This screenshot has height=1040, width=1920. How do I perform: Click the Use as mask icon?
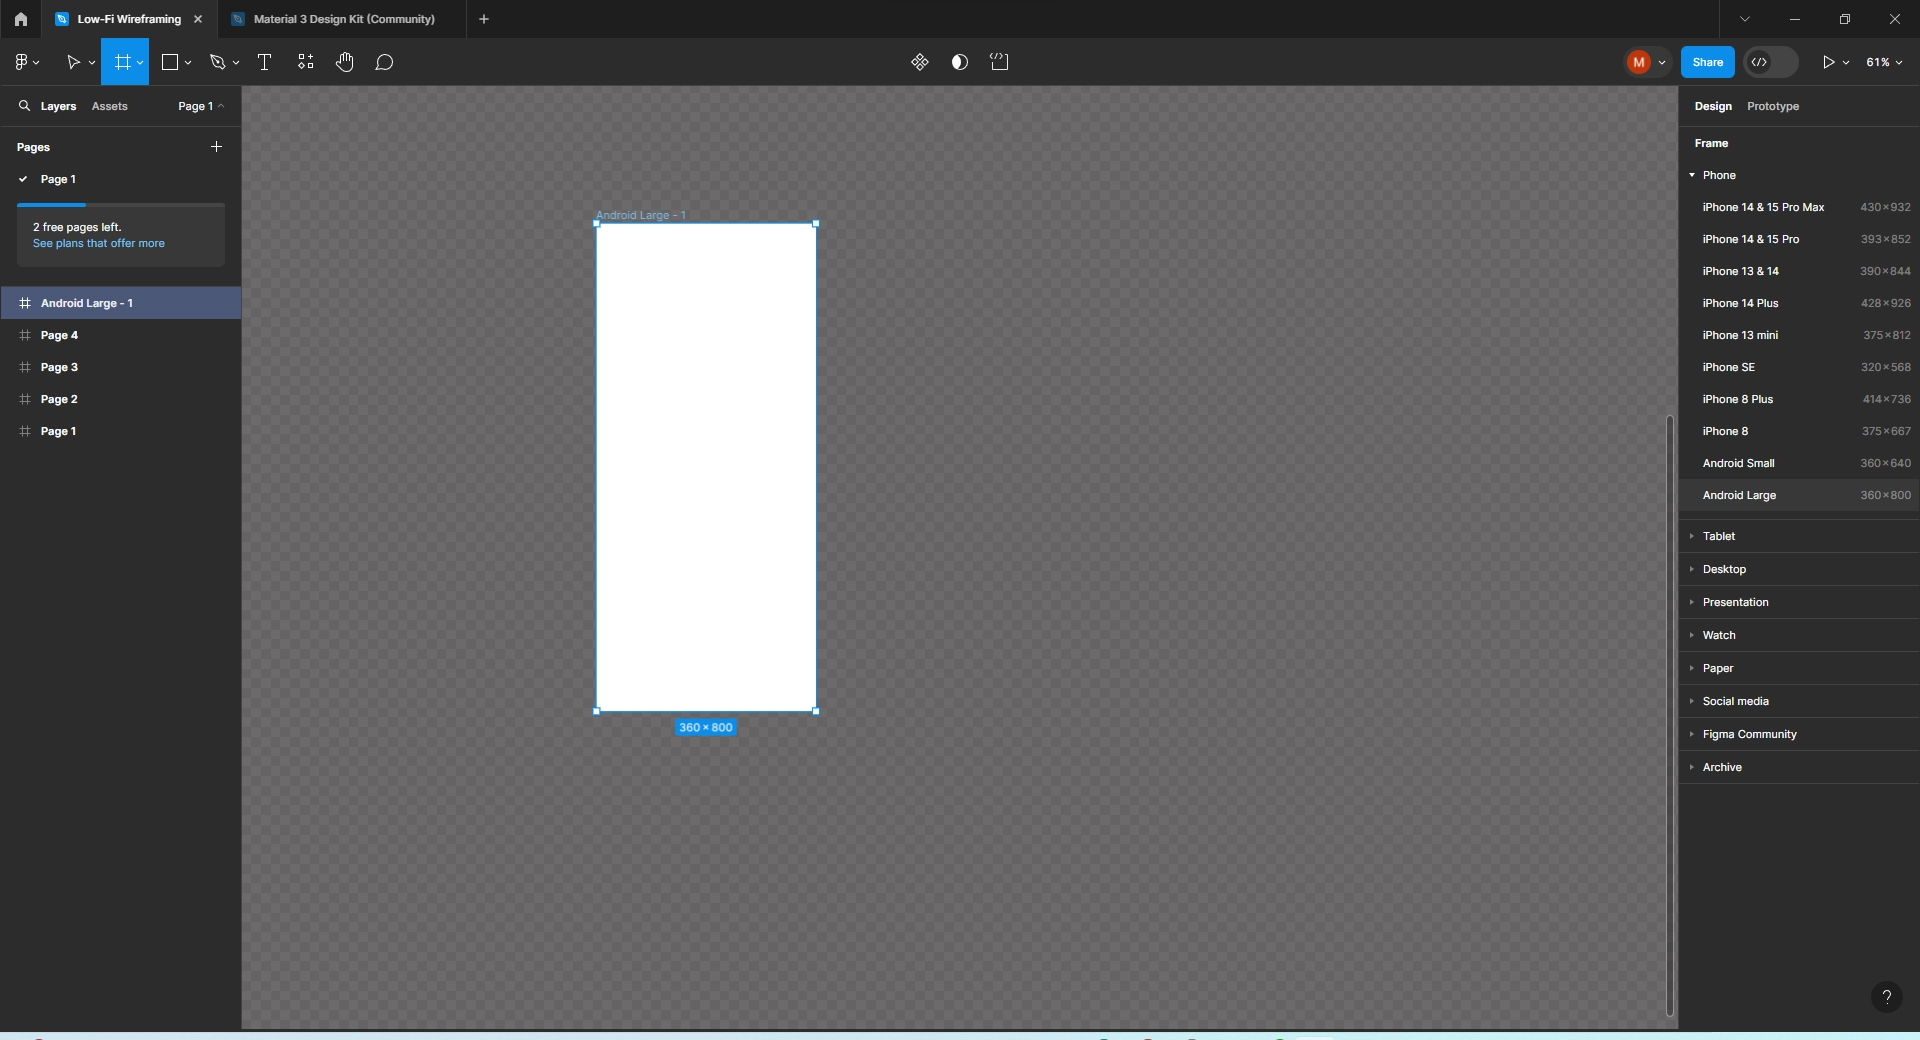click(960, 62)
